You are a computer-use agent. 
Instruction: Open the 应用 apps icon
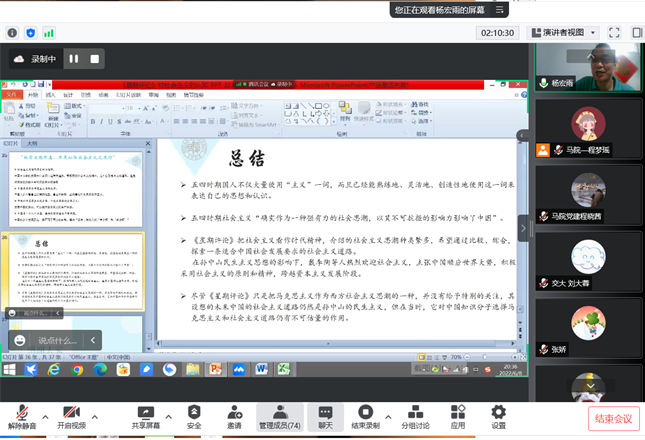tap(458, 413)
